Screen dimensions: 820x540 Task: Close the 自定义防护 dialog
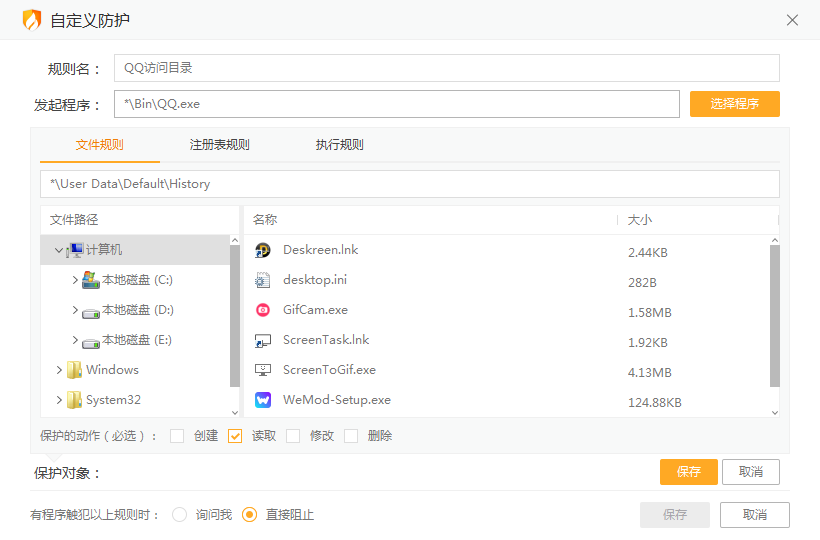(x=792, y=20)
